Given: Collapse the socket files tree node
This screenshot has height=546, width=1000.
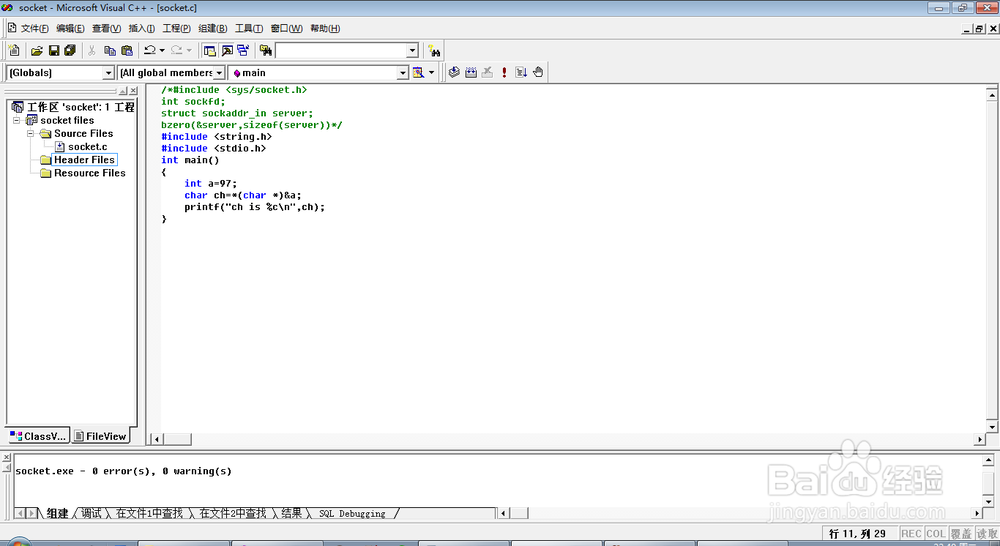Looking at the screenshot, I should tap(17, 120).
